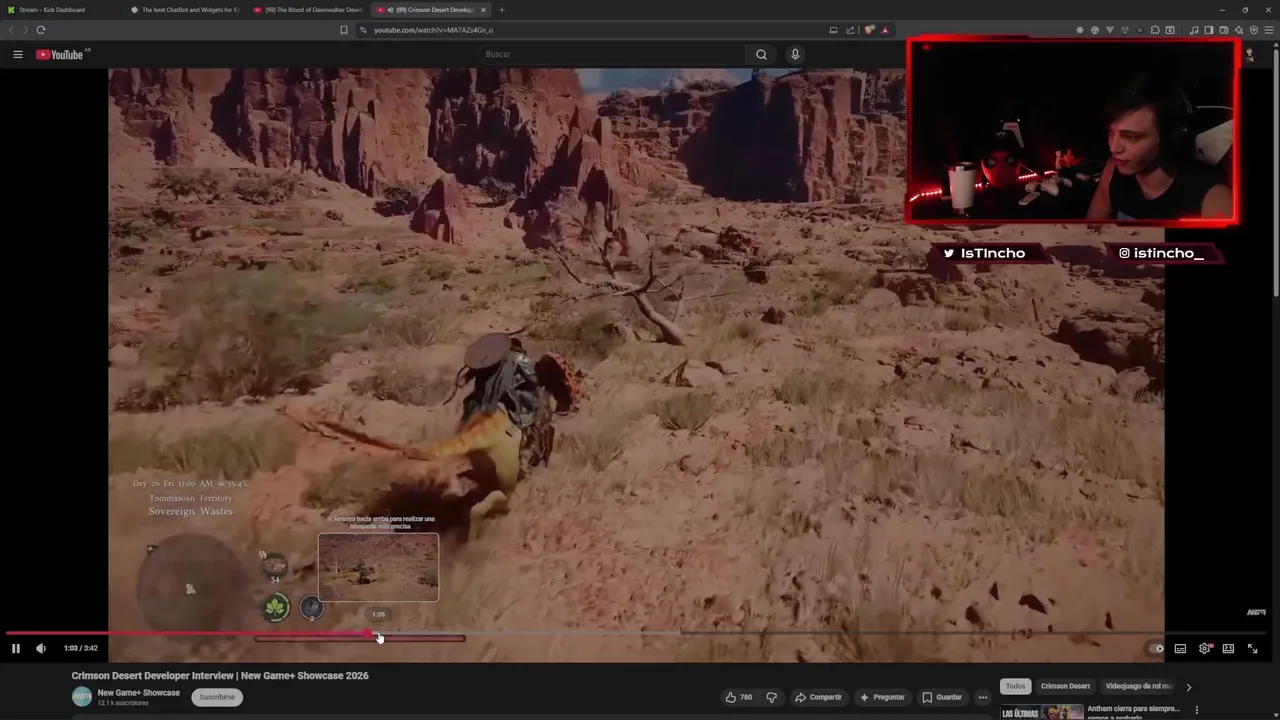Image resolution: width=1280 pixels, height=720 pixels.
Task: Toggle subtitles in the video player
Action: [1180, 648]
